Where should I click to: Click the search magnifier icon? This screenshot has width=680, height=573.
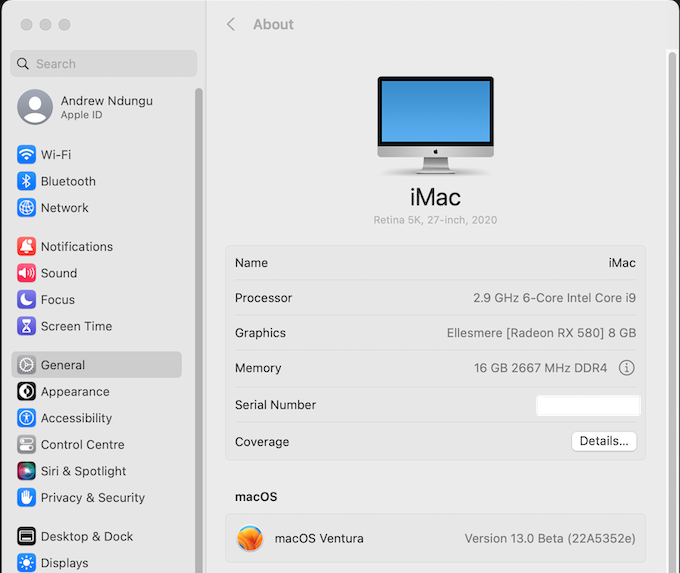[x=23, y=64]
